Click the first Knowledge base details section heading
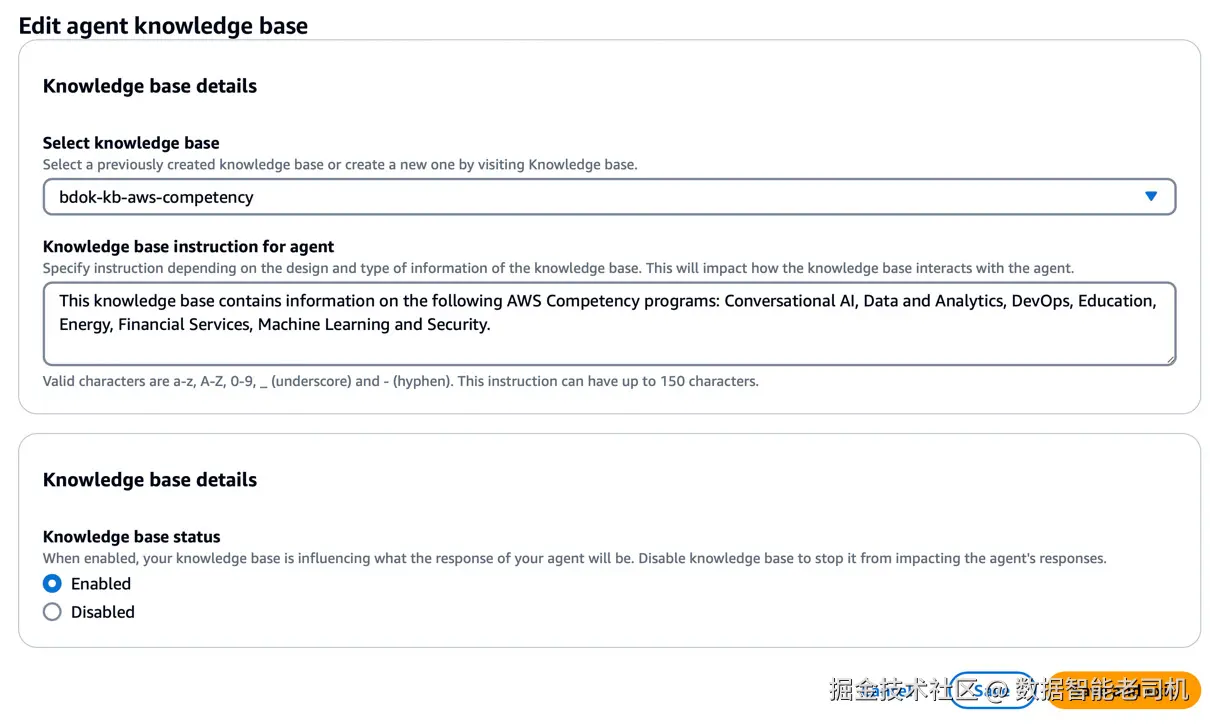Screen dimensions: 1210x724 coord(150,86)
